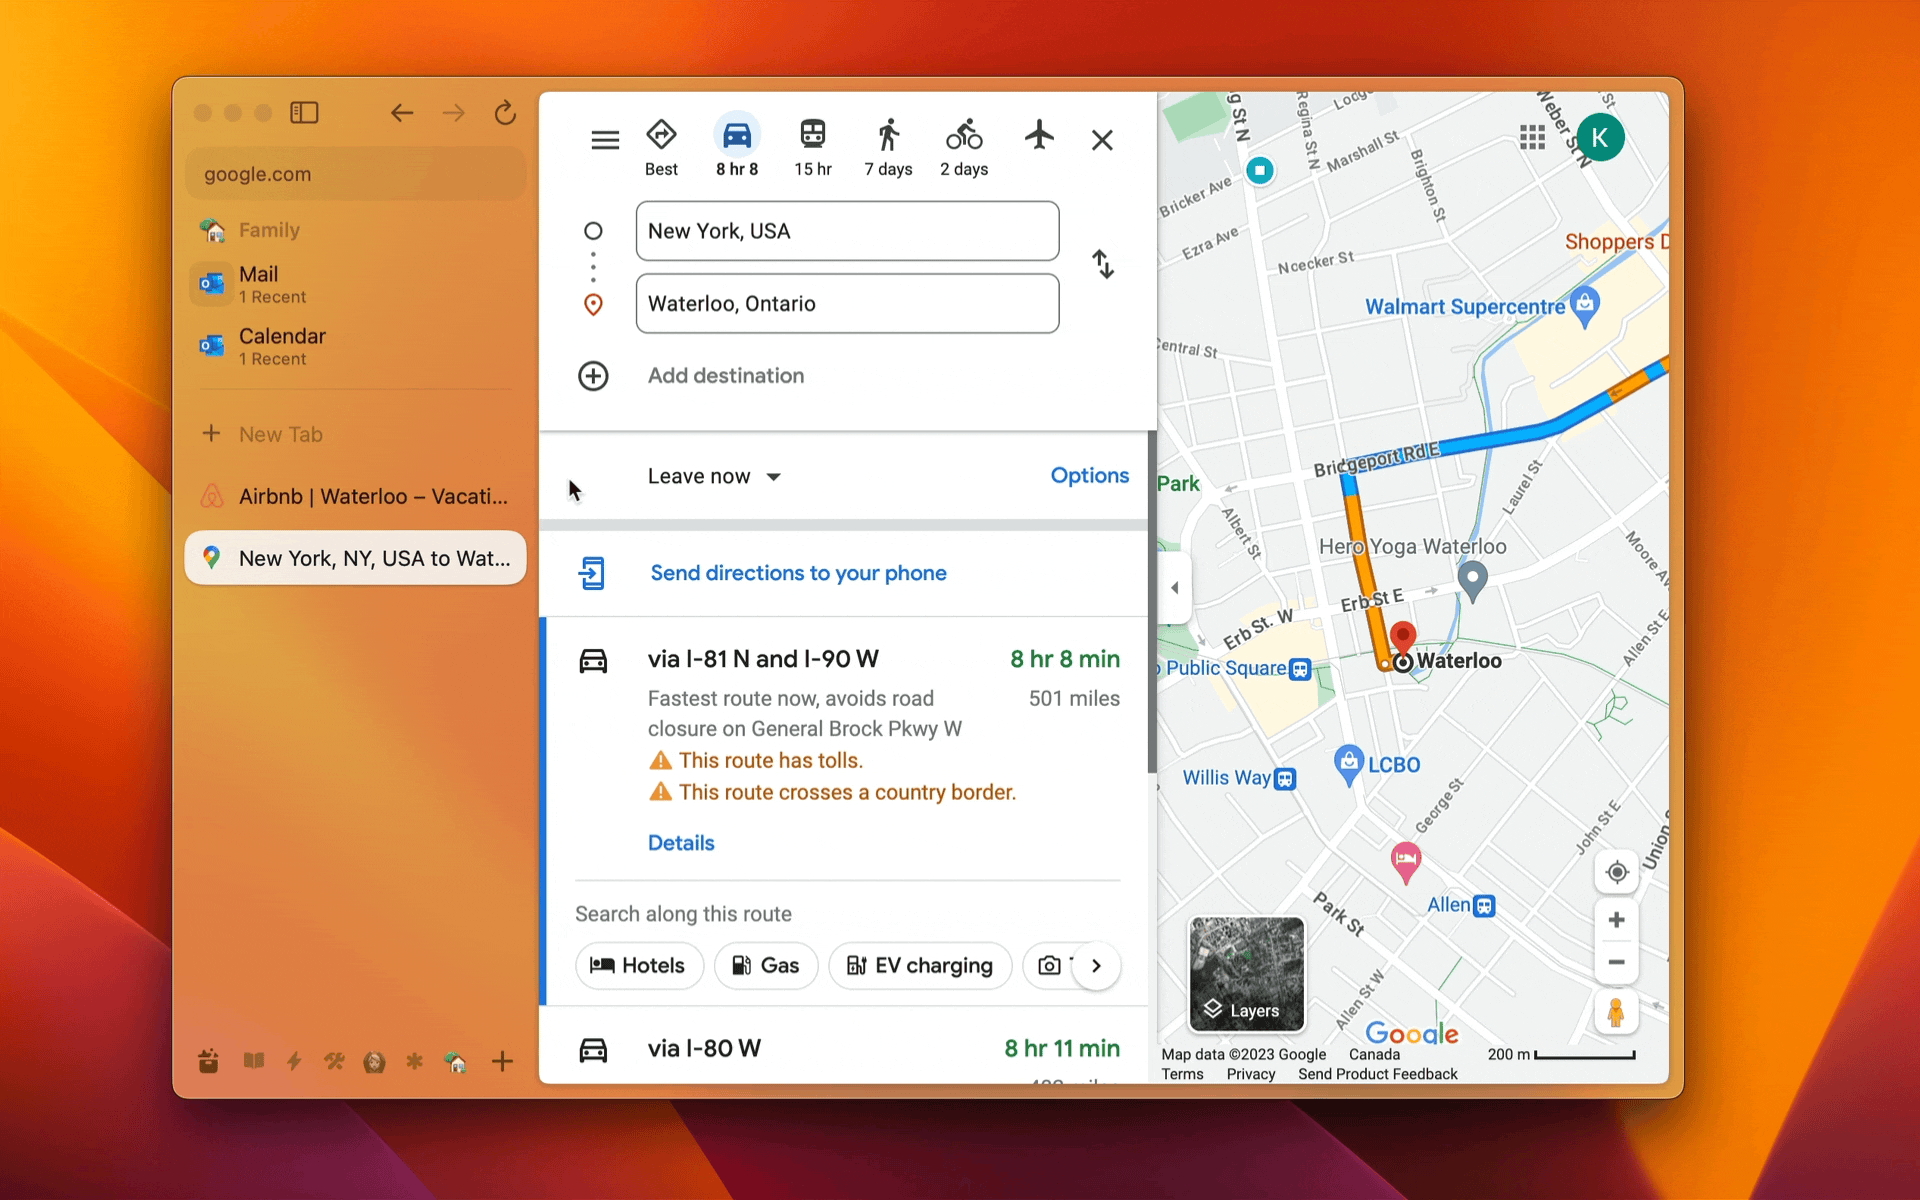The width and height of the screenshot is (1920, 1200).
Task: Show more search categories along route
Action: tap(1096, 966)
